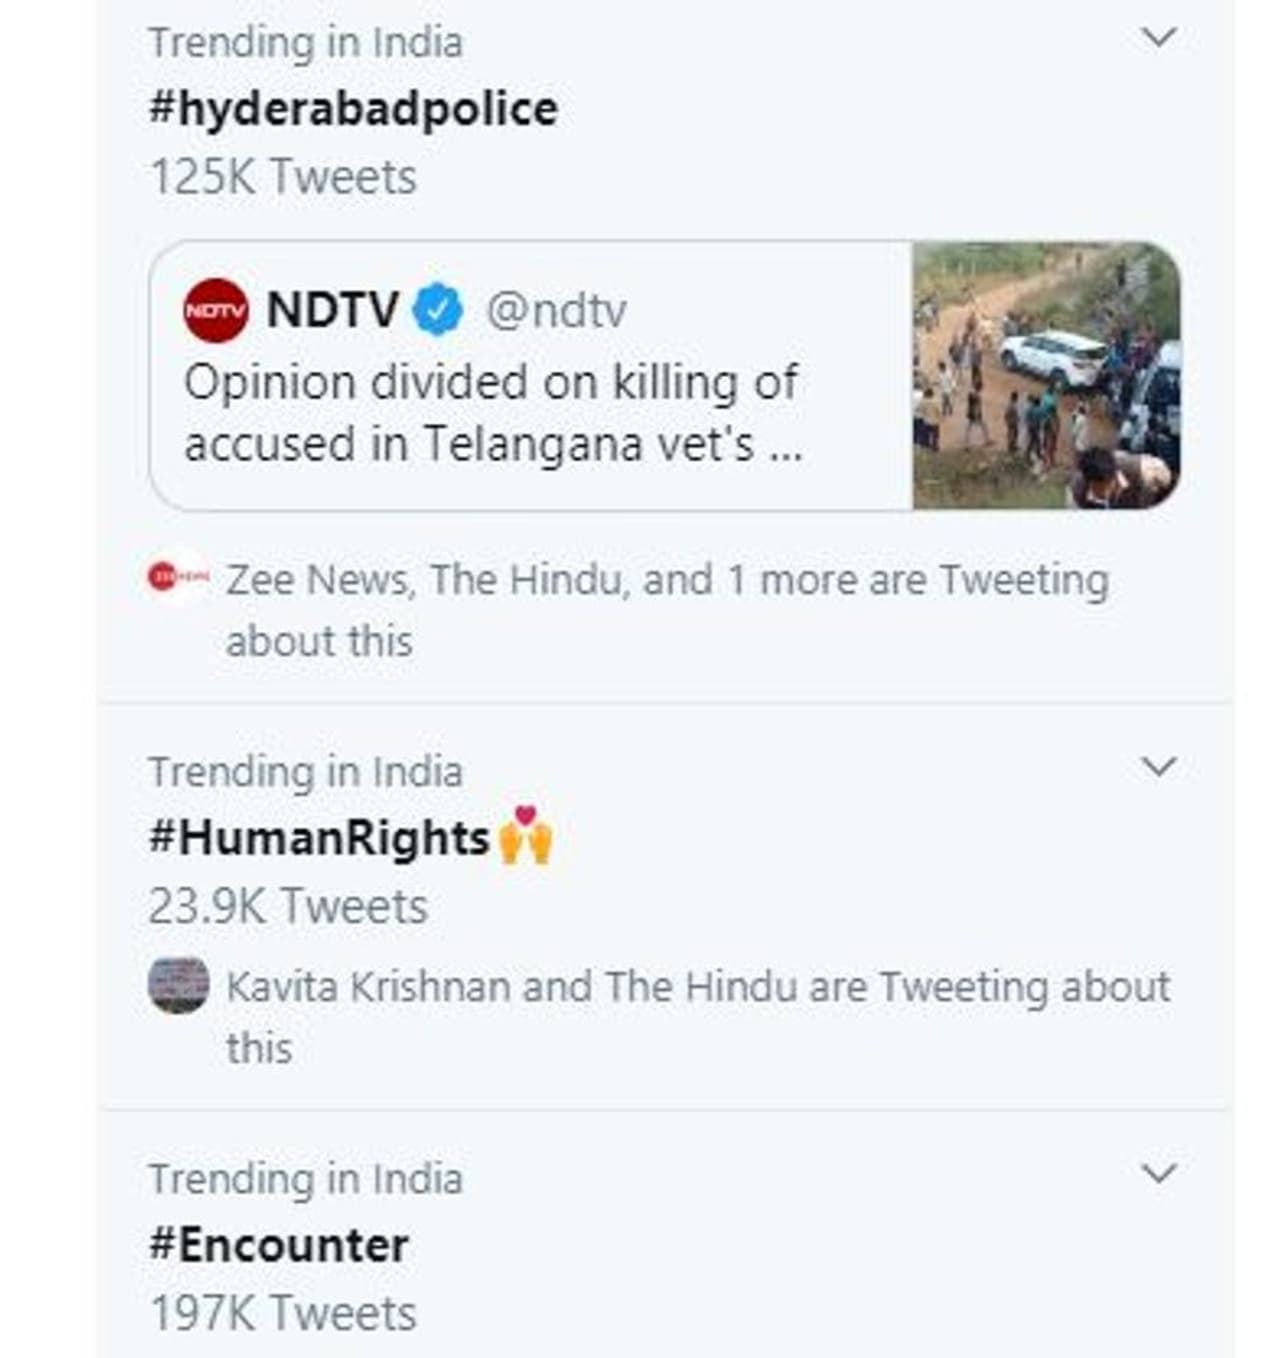Open the #hyderabadpolice trending hashtag
The image size is (1280, 1358).
pyautogui.click(x=353, y=109)
